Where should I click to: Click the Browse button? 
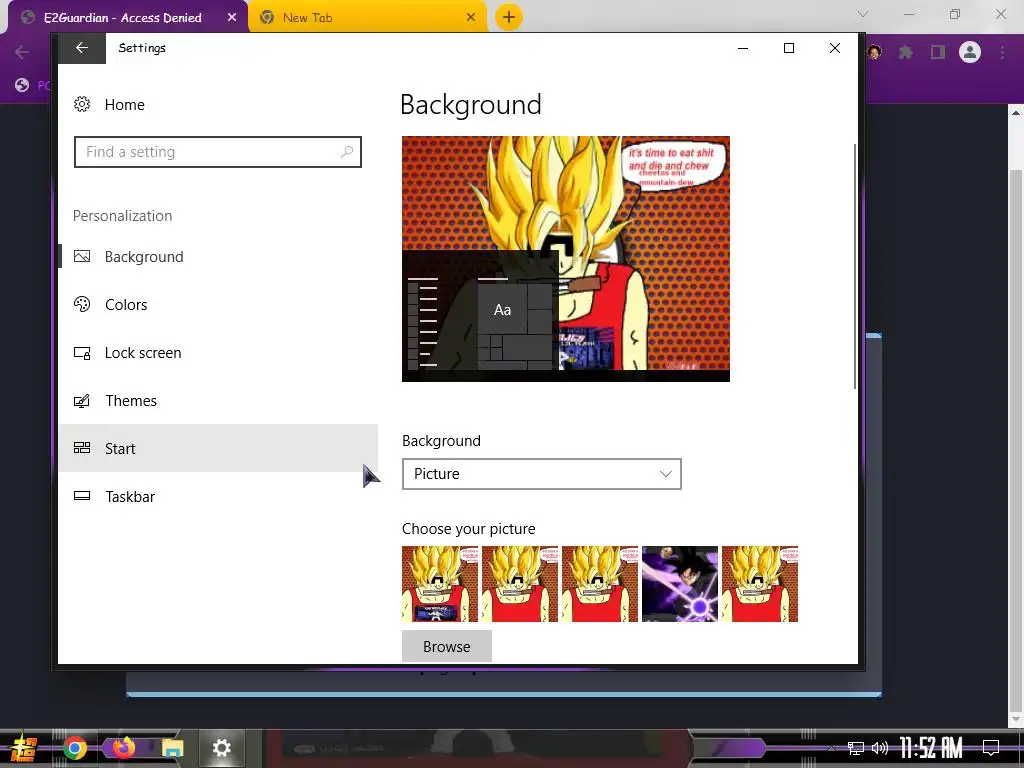447,647
